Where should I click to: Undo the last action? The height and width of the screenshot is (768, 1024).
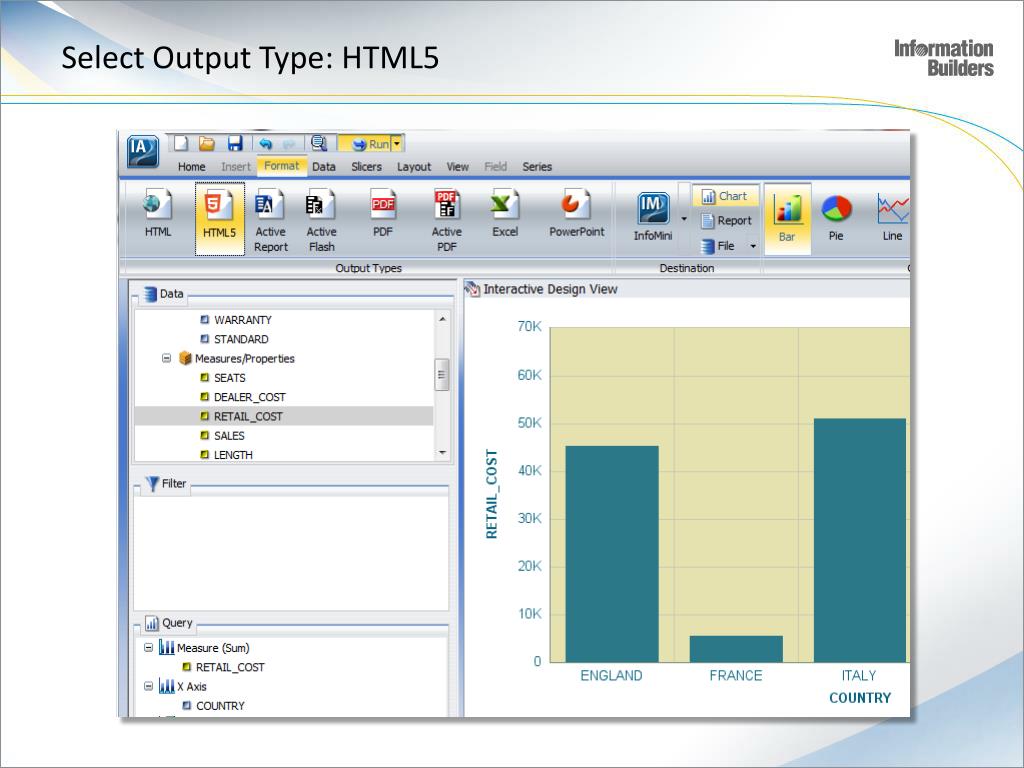click(x=265, y=144)
